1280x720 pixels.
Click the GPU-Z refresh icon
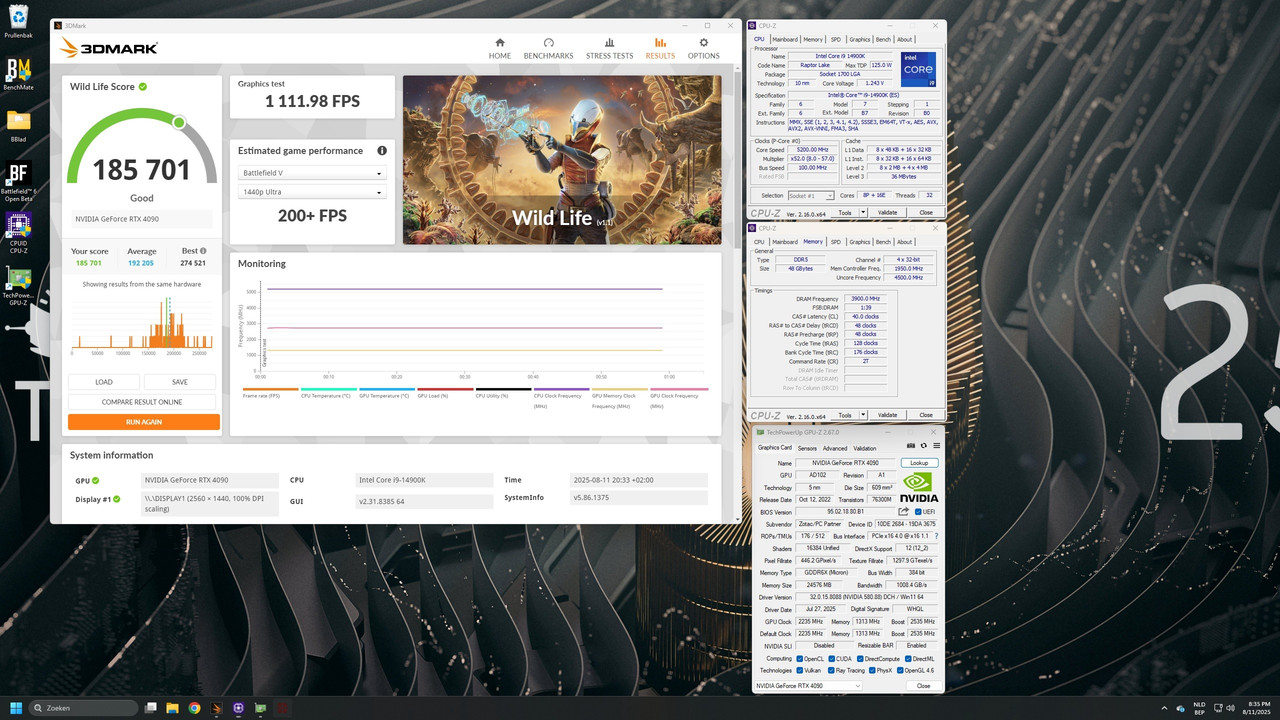(x=923, y=448)
